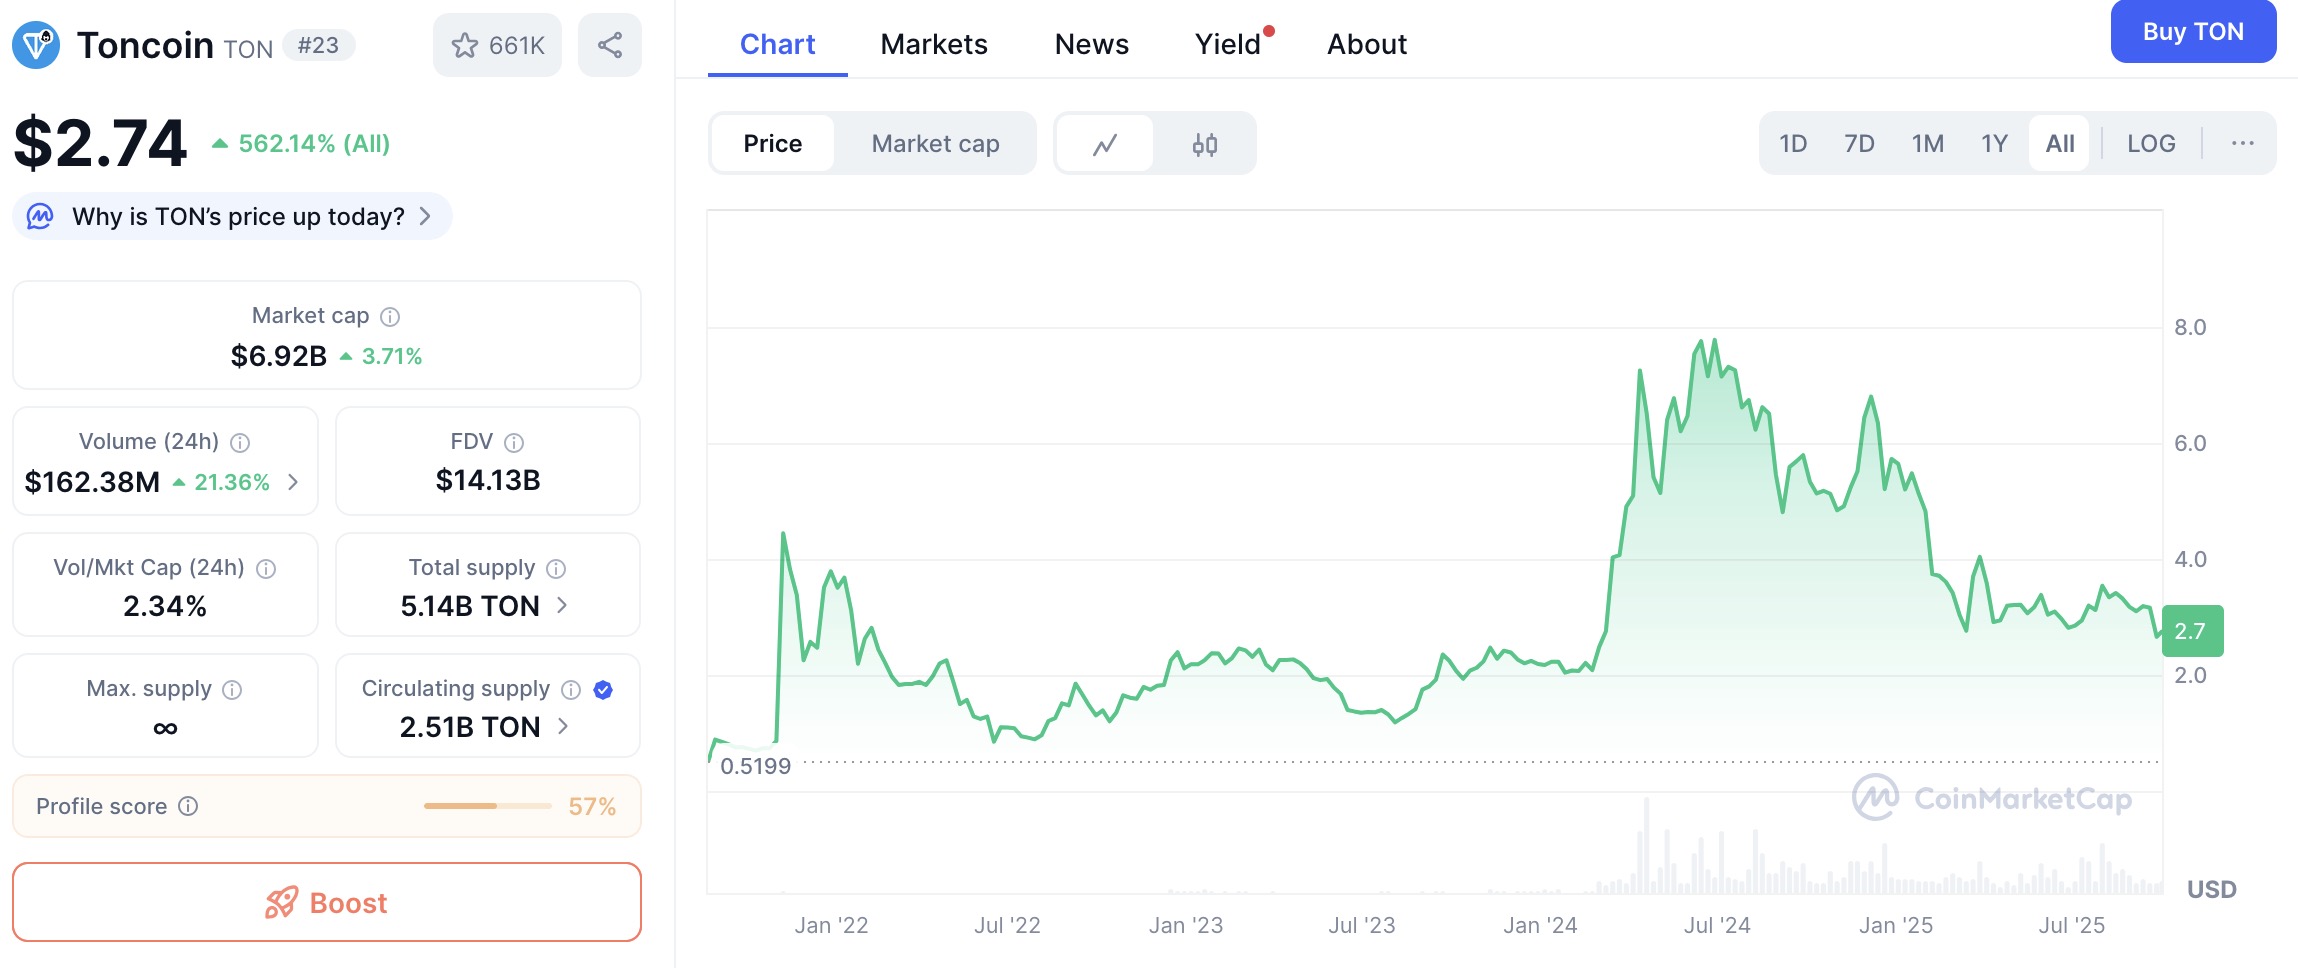The height and width of the screenshot is (968, 2298).
Task: Click the Buy TON button
Action: pos(2192,32)
